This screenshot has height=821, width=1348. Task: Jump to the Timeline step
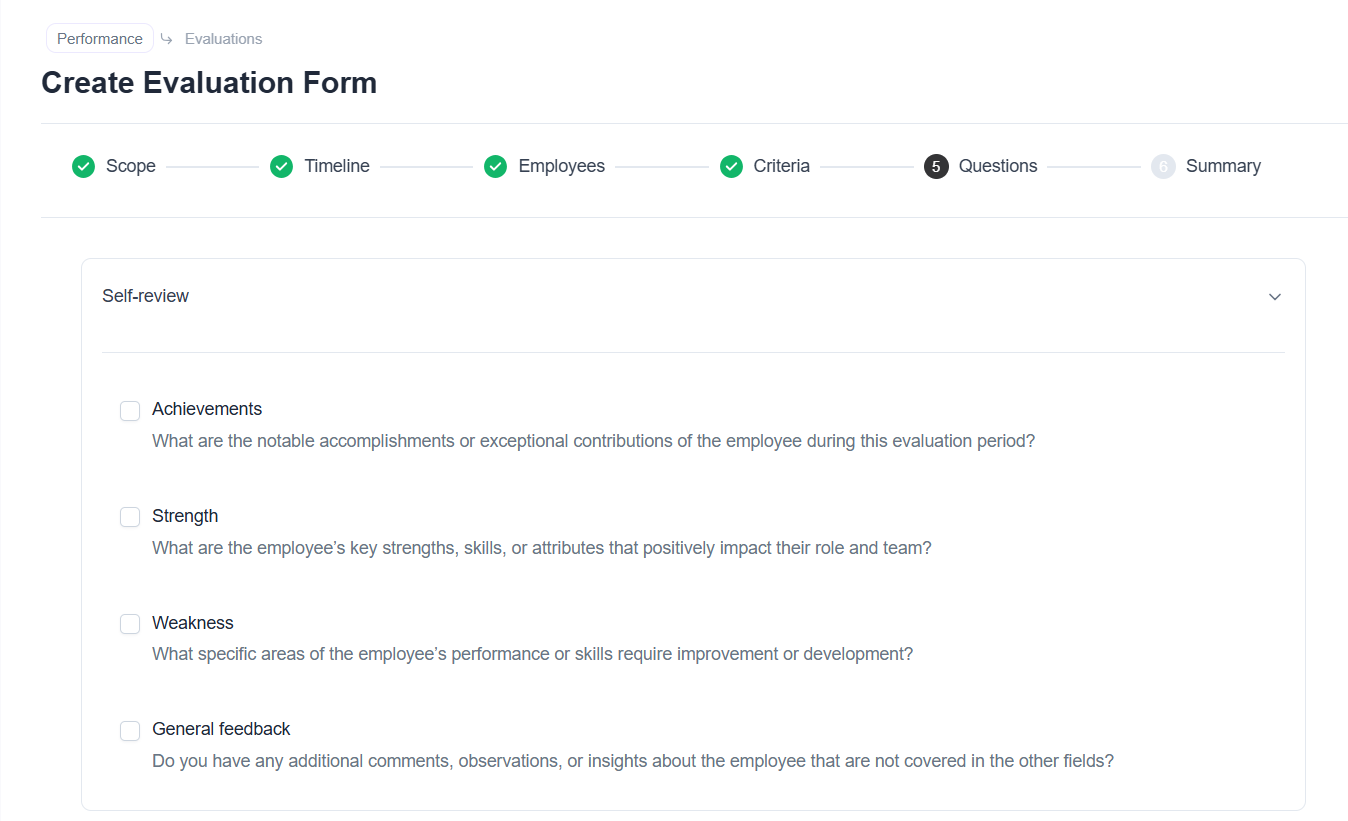coord(337,167)
